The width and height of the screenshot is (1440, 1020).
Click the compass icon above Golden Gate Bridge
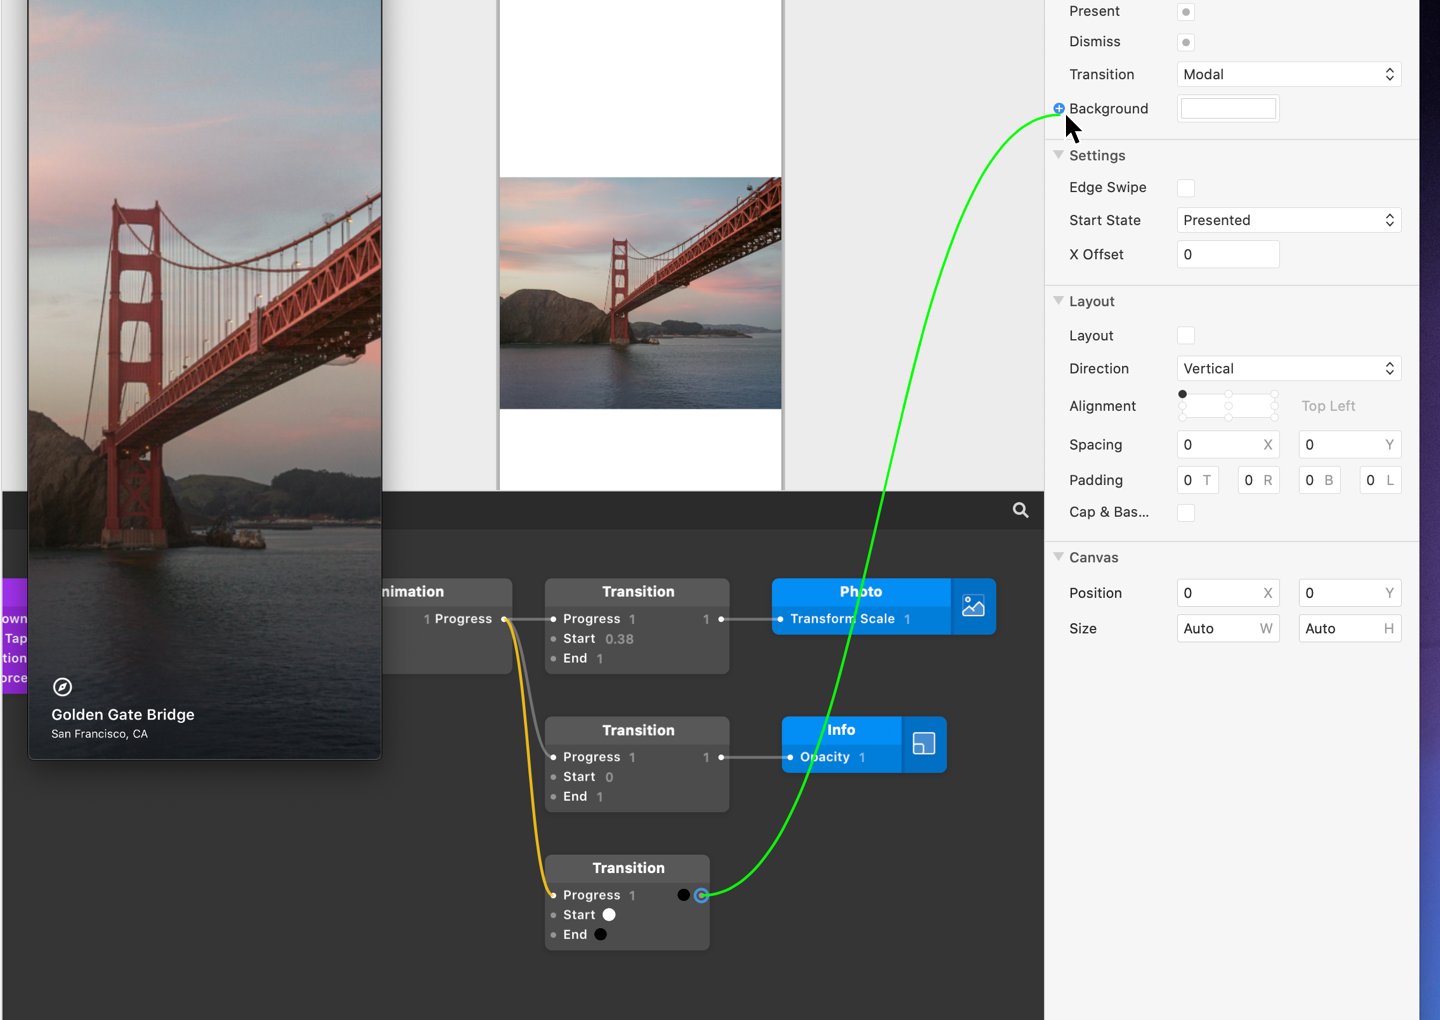point(62,687)
